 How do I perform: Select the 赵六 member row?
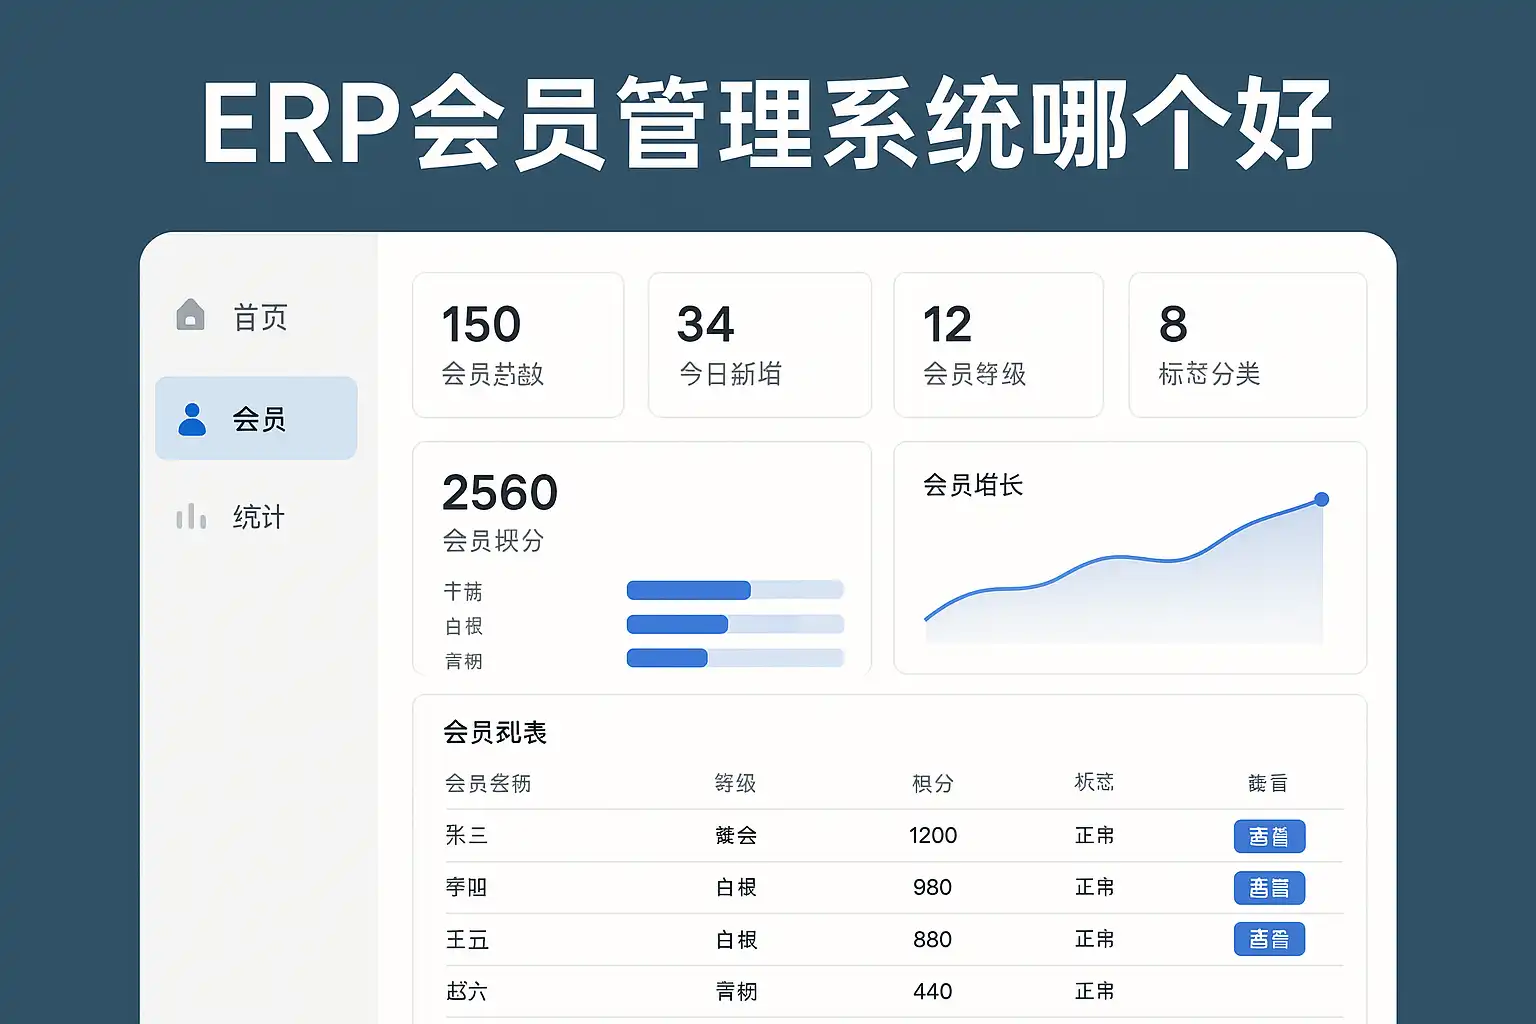[466, 991]
